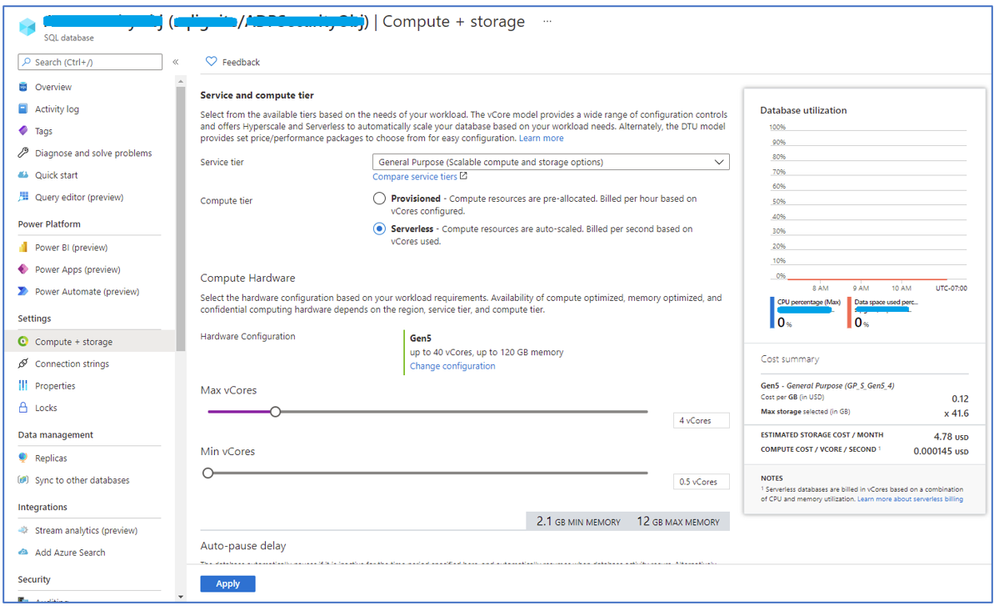Viewport: 999px width, 607px height.
Task: Select the Serverless compute tier radio
Action: pos(379,229)
